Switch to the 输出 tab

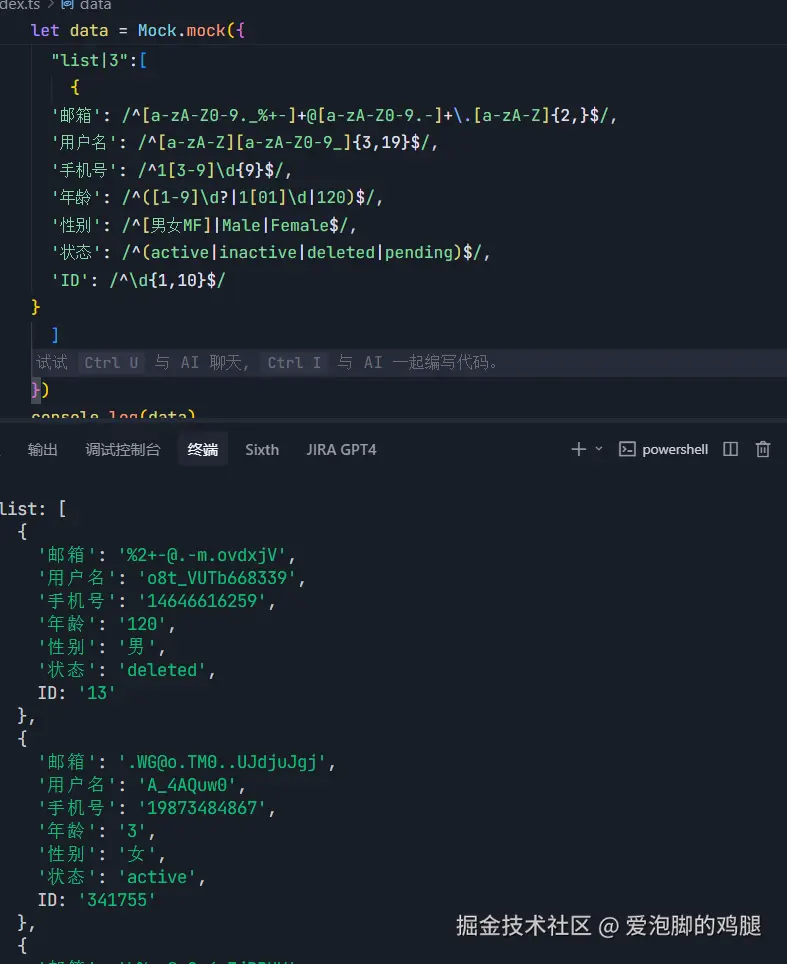point(42,450)
